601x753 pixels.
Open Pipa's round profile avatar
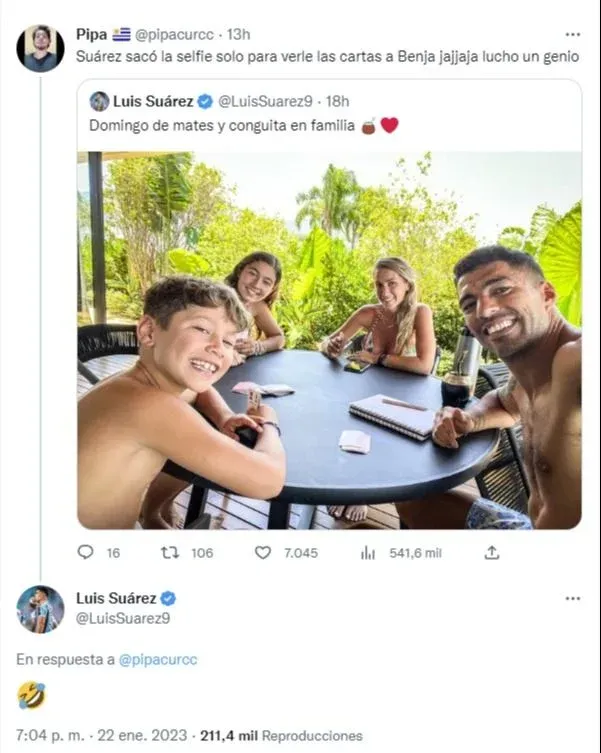[40, 47]
